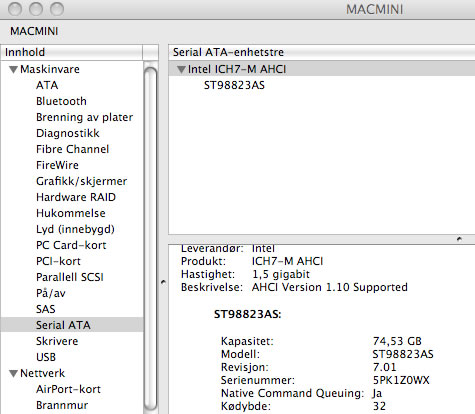475x414 pixels.
Task: Select Brannmur in the sidebar
Action: 62,405
